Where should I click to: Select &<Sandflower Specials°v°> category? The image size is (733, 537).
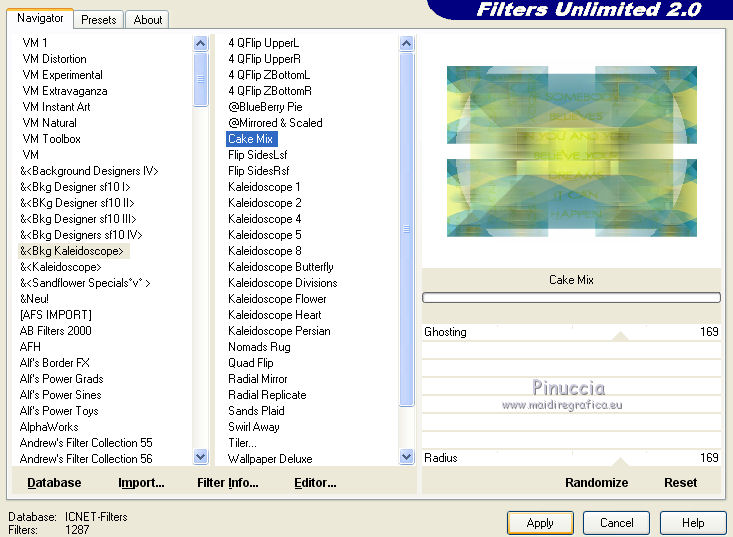tap(85, 283)
